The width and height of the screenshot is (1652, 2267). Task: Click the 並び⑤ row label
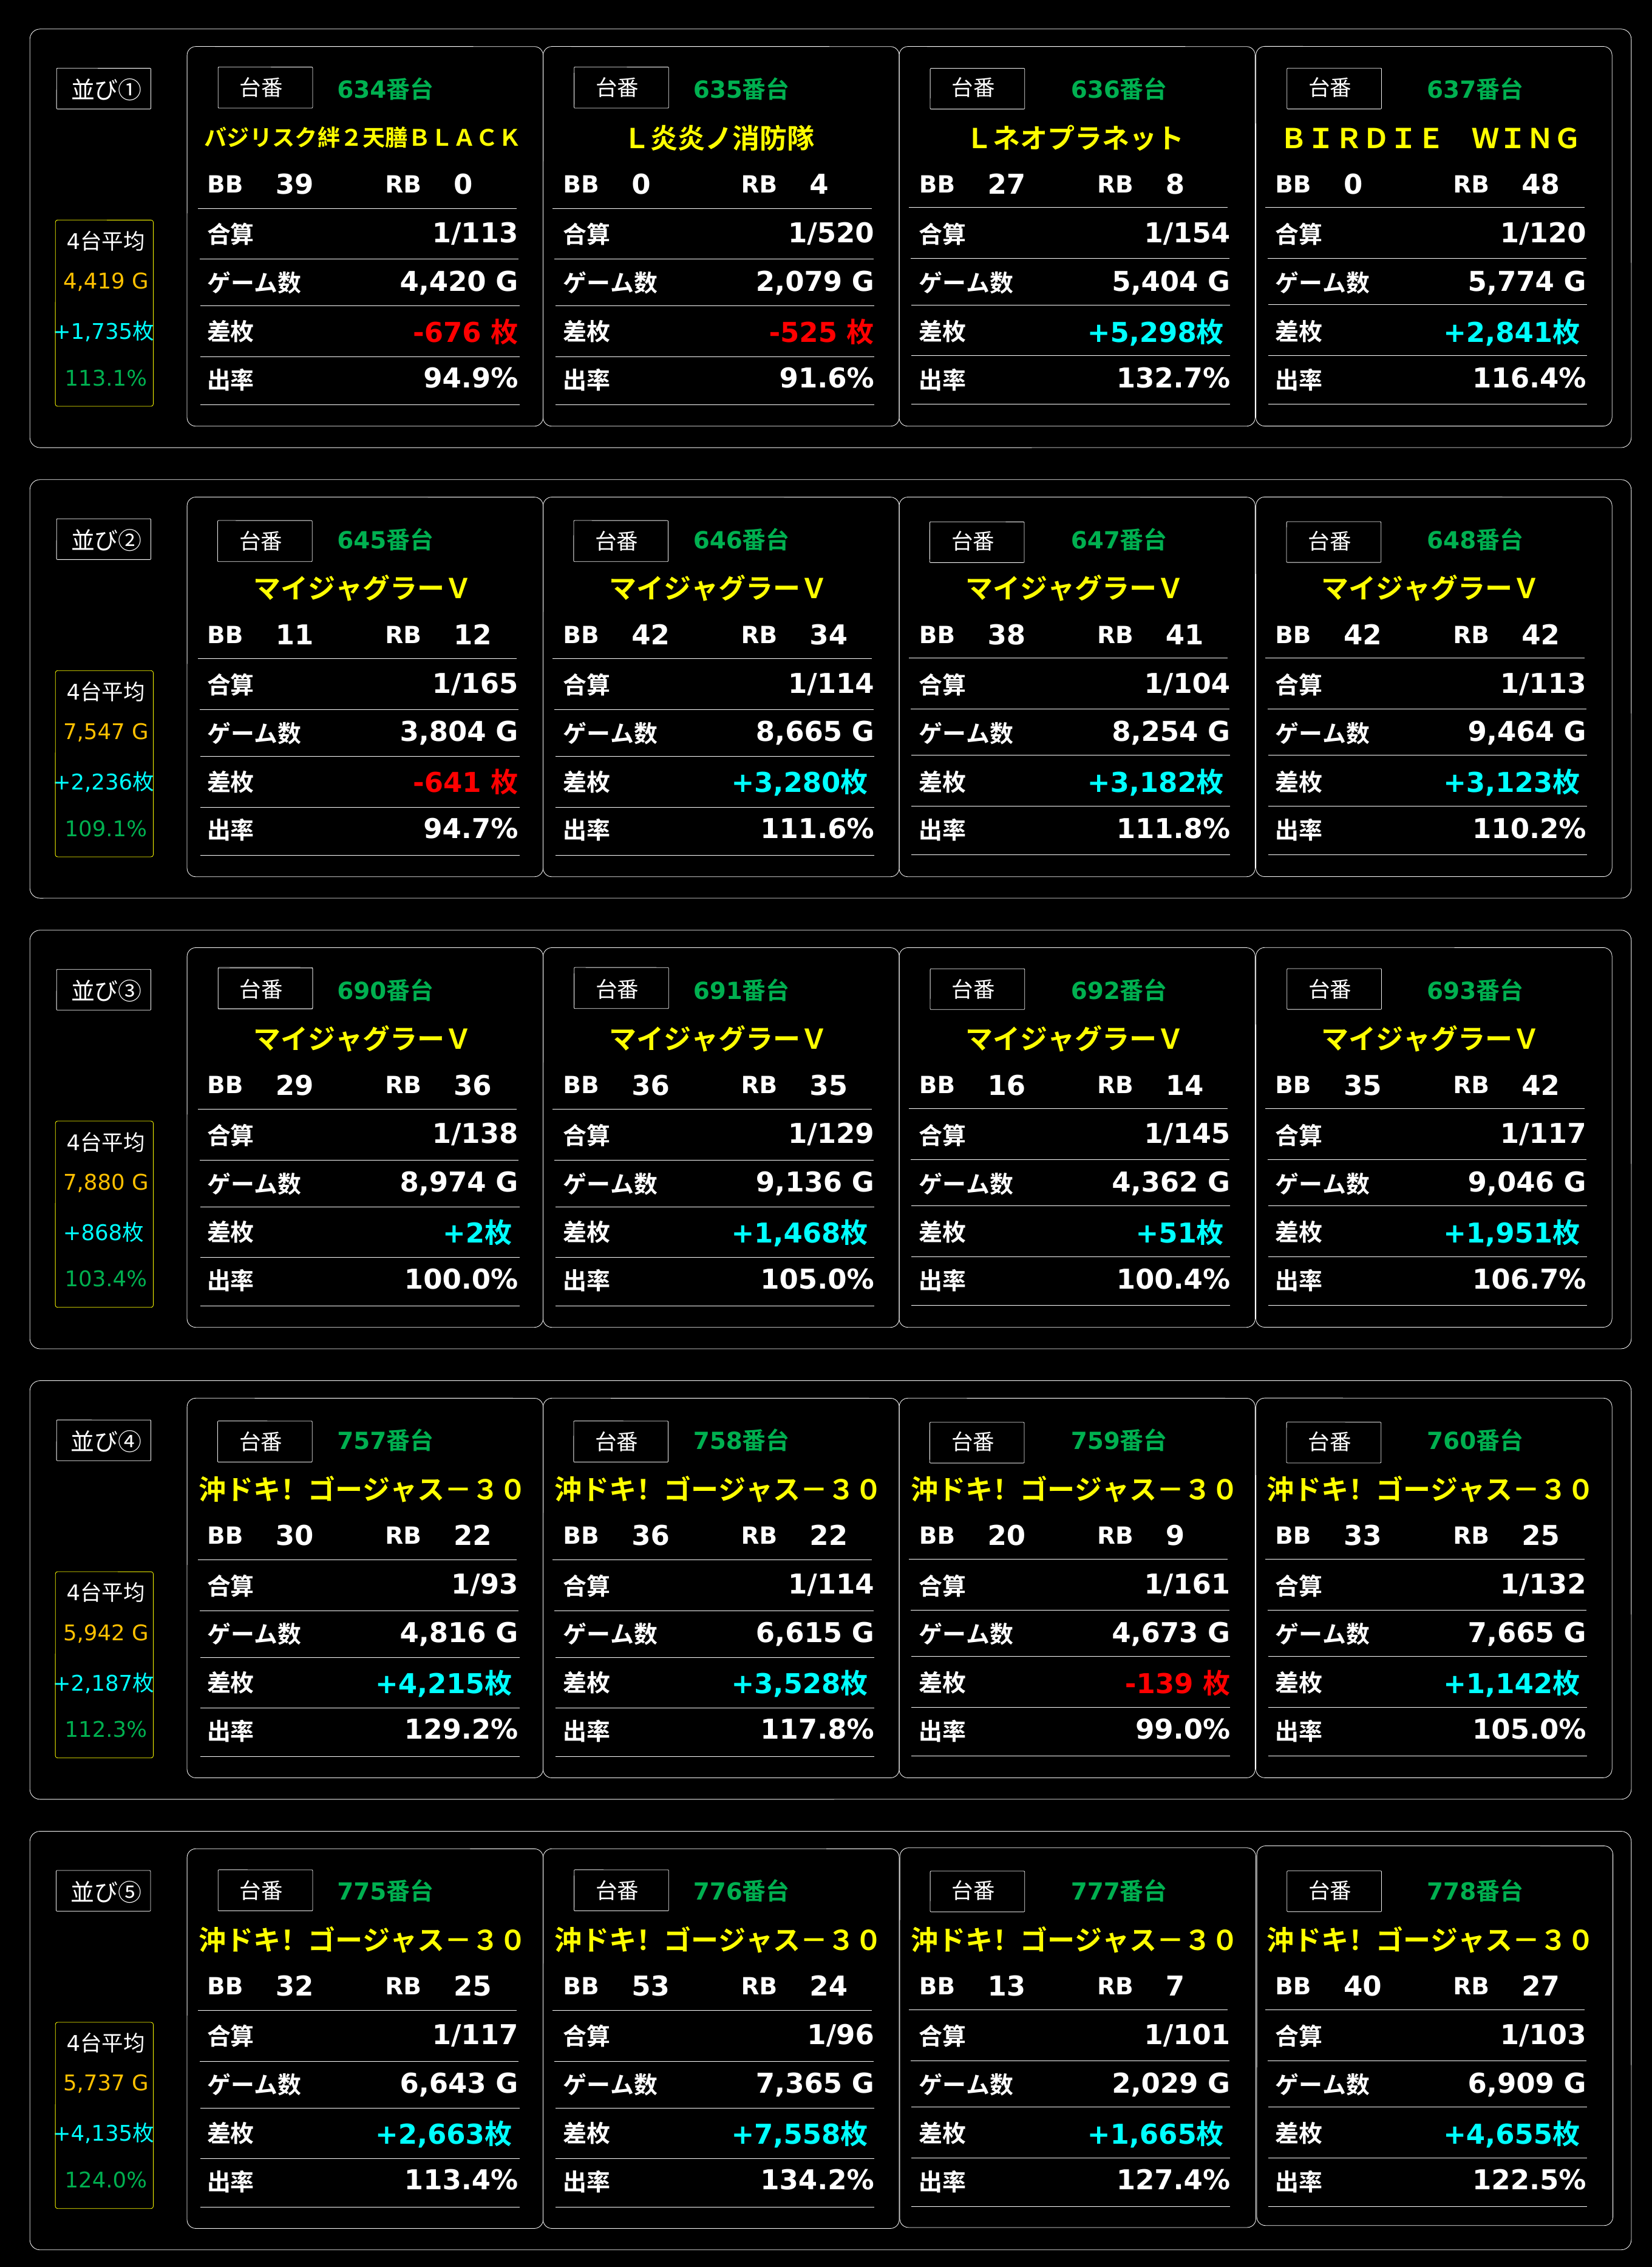tap(104, 1891)
